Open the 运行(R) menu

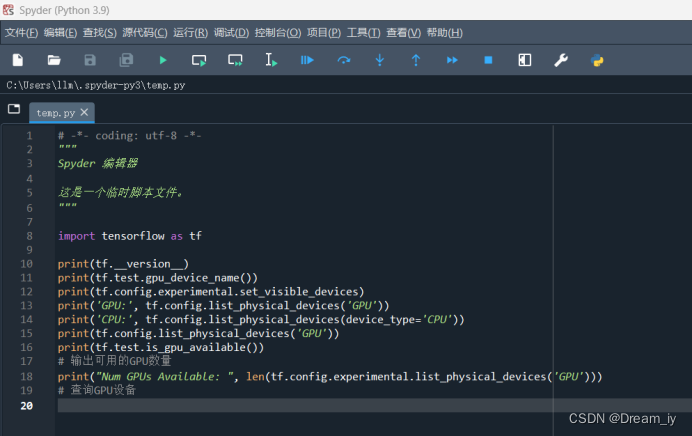click(190, 33)
